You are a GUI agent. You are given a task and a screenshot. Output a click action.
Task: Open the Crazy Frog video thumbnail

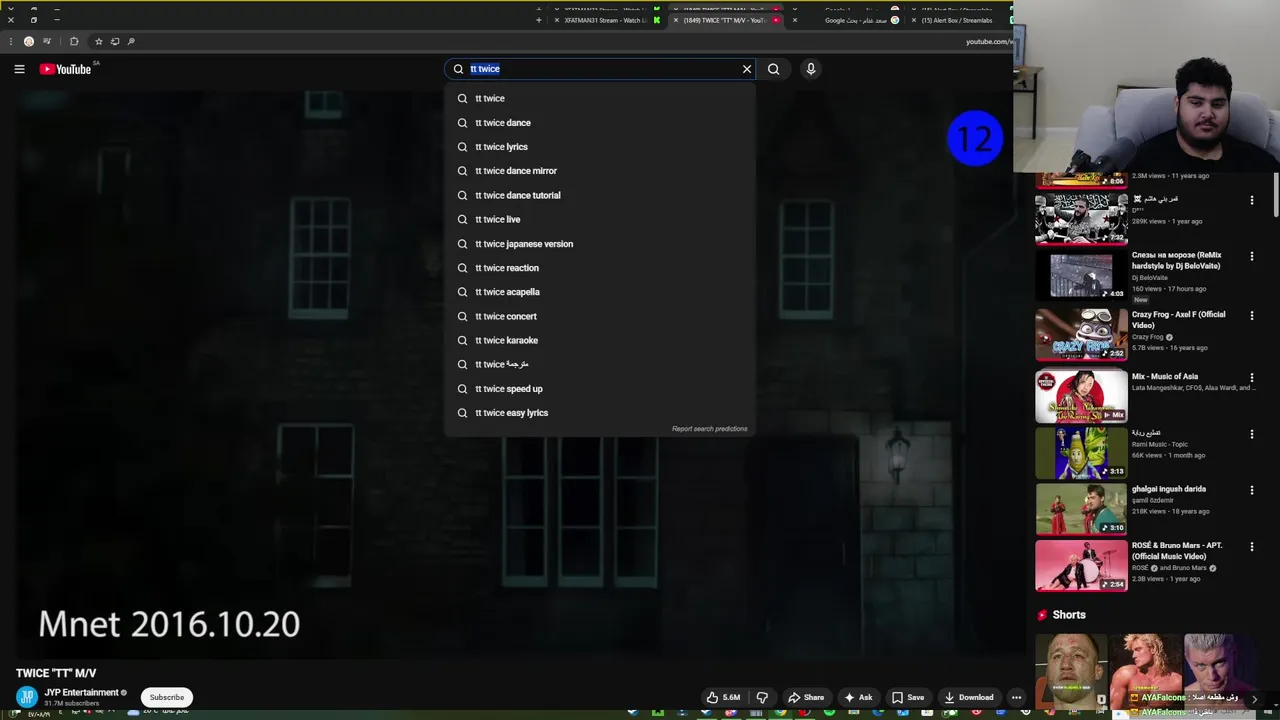pyautogui.click(x=1081, y=334)
